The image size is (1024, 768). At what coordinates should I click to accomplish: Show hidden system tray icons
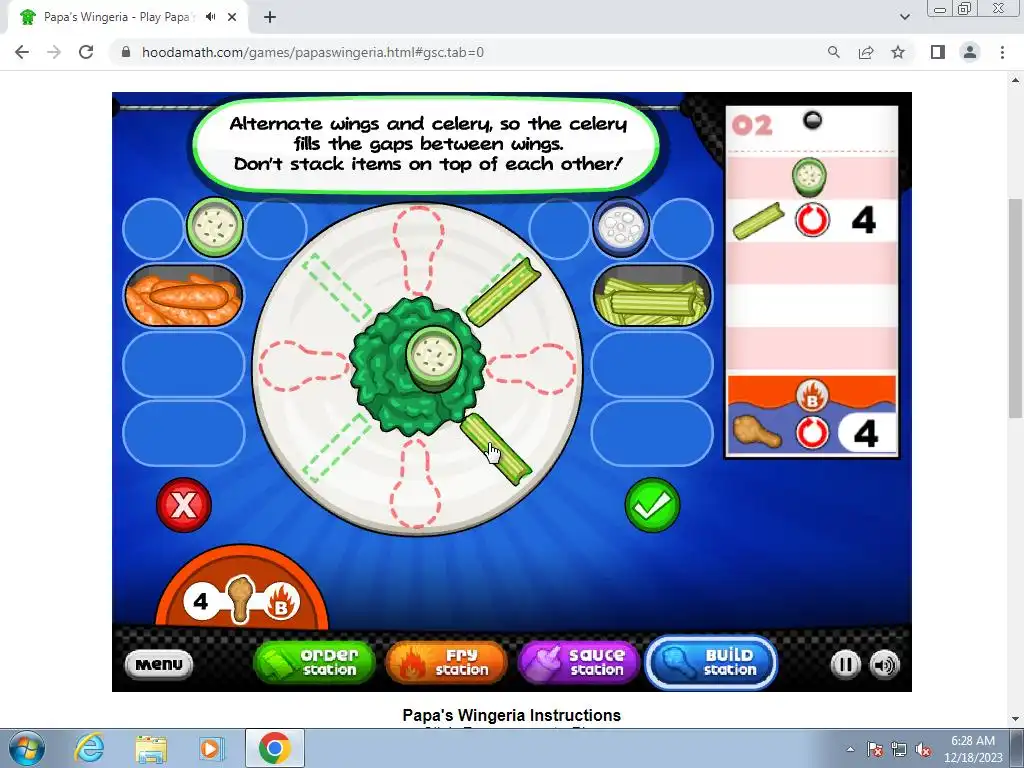(x=850, y=749)
